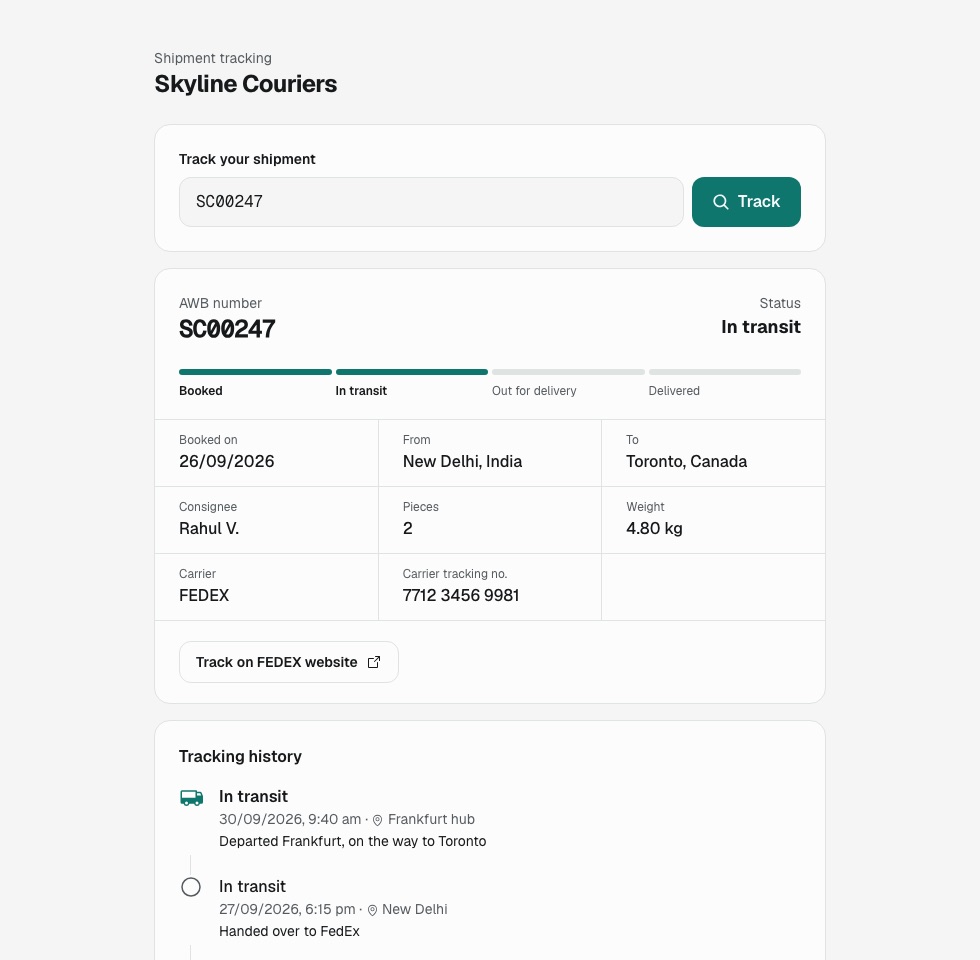Click the 'Out for delivery' step label
The height and width of the screenshot is (960, 980).
pyautogui.click(x=534, y=391)
